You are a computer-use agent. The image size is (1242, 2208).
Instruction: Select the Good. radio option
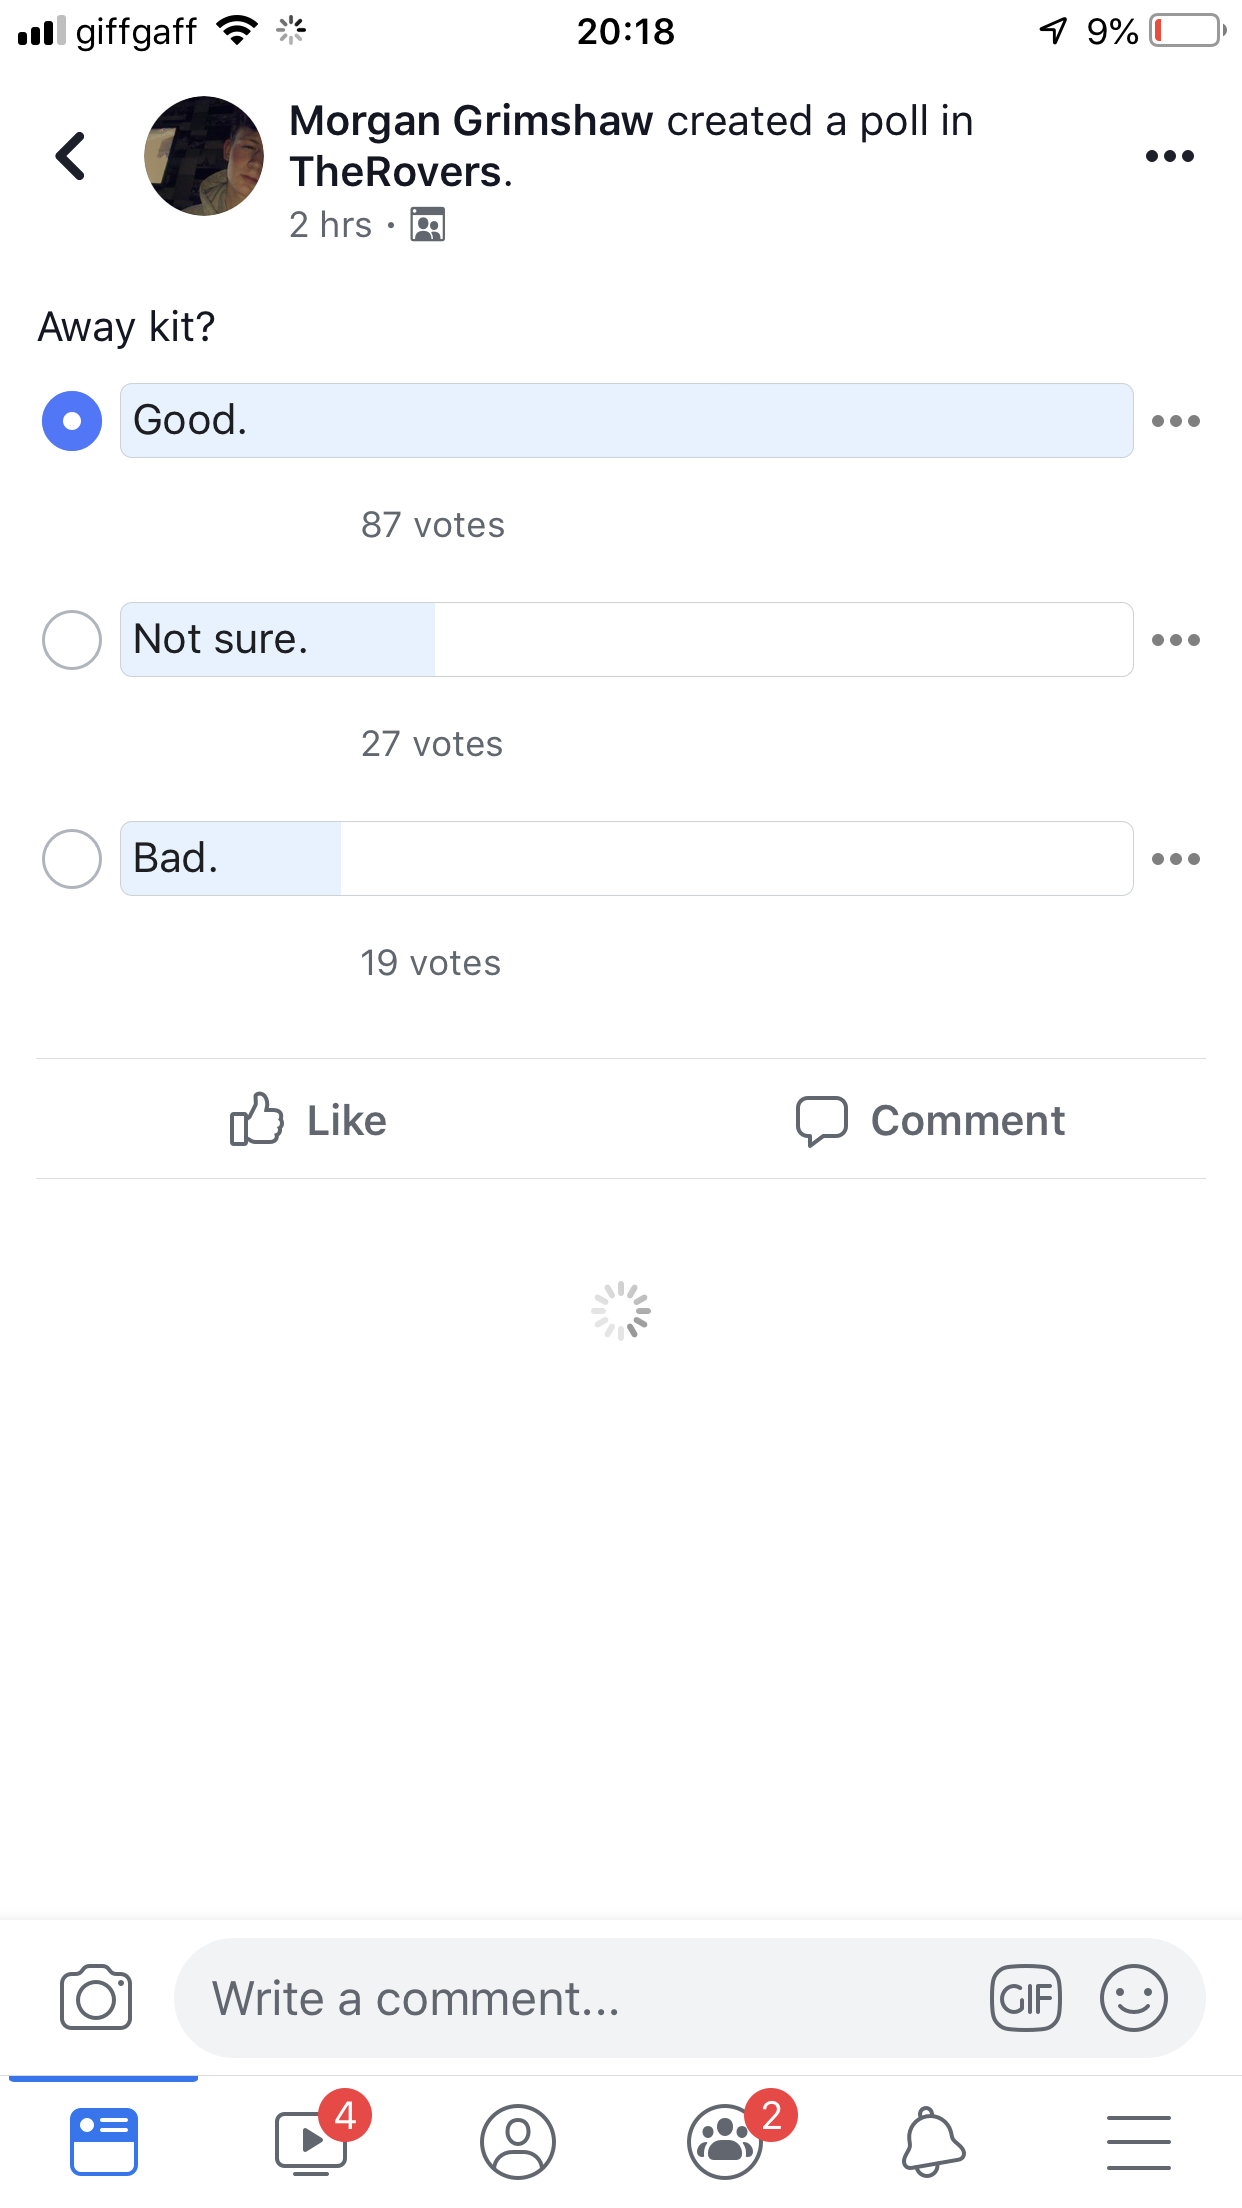[x=72, y=421]
